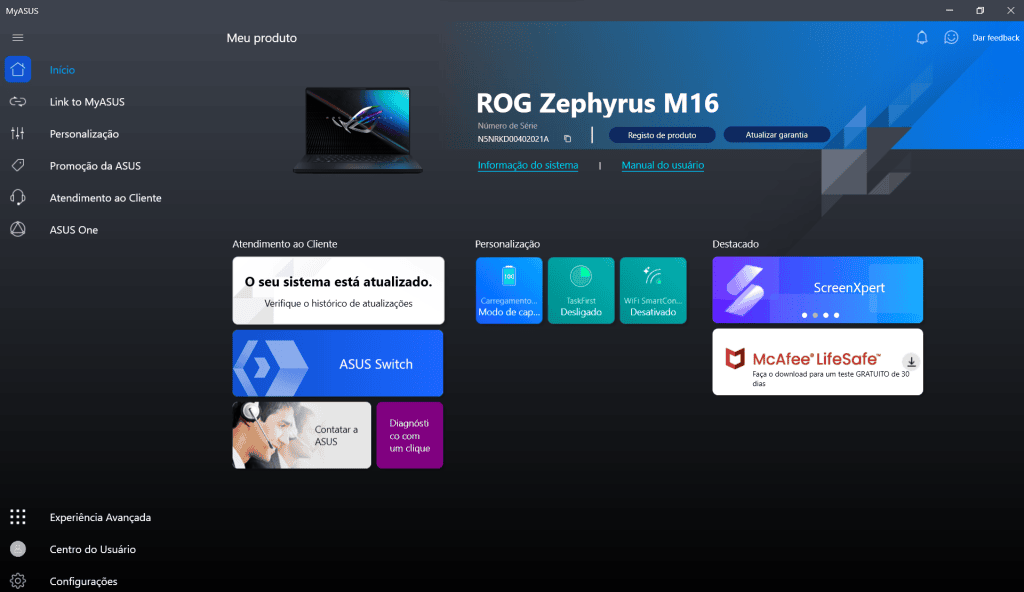Open Configurações at the bottom sidebar

point(82,581)
